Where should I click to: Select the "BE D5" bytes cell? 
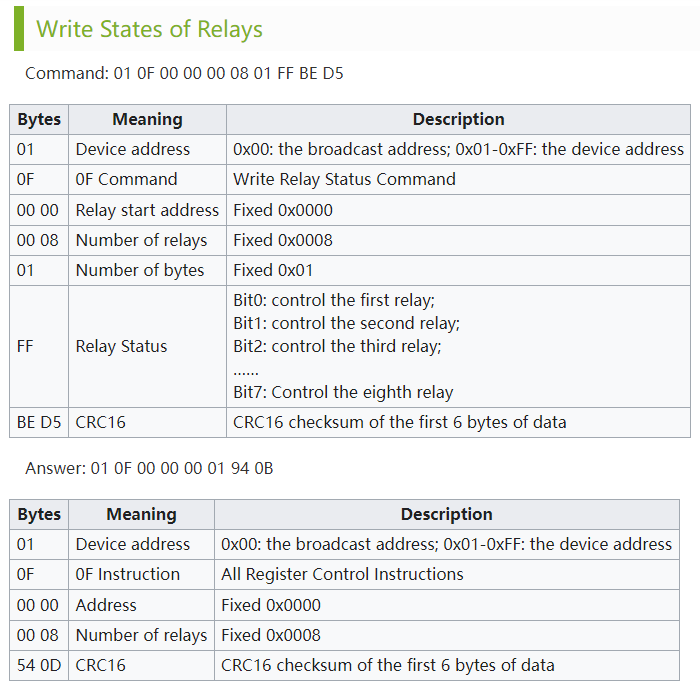39,422
